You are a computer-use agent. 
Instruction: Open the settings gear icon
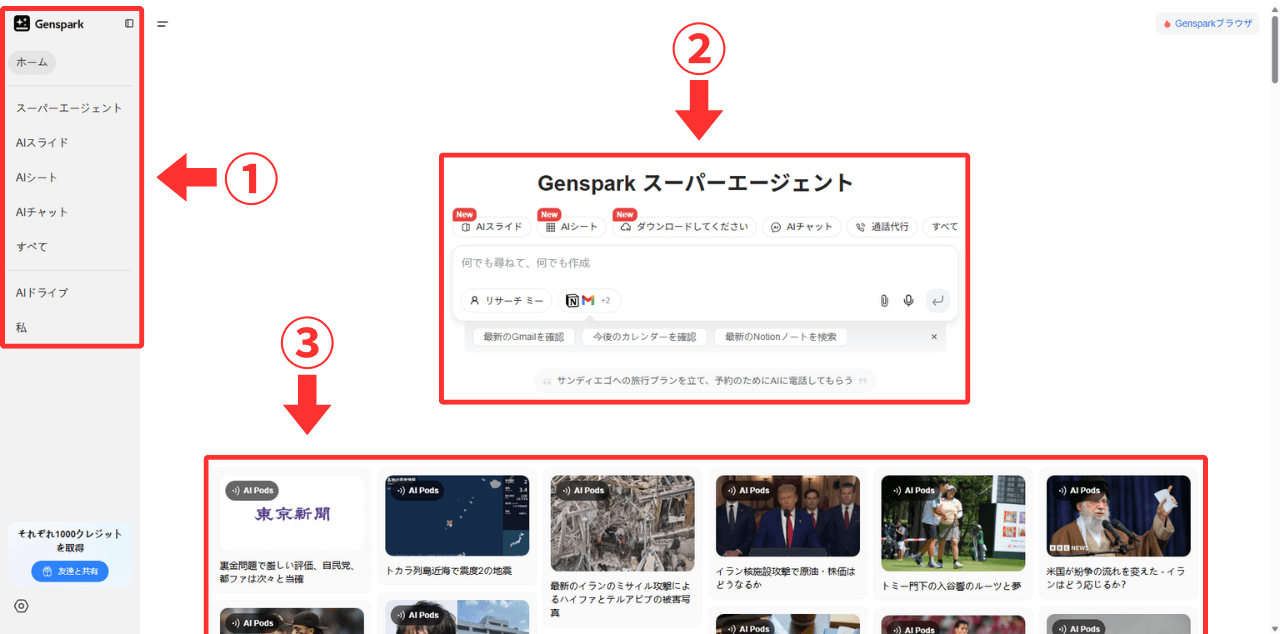tap(22, 606)
